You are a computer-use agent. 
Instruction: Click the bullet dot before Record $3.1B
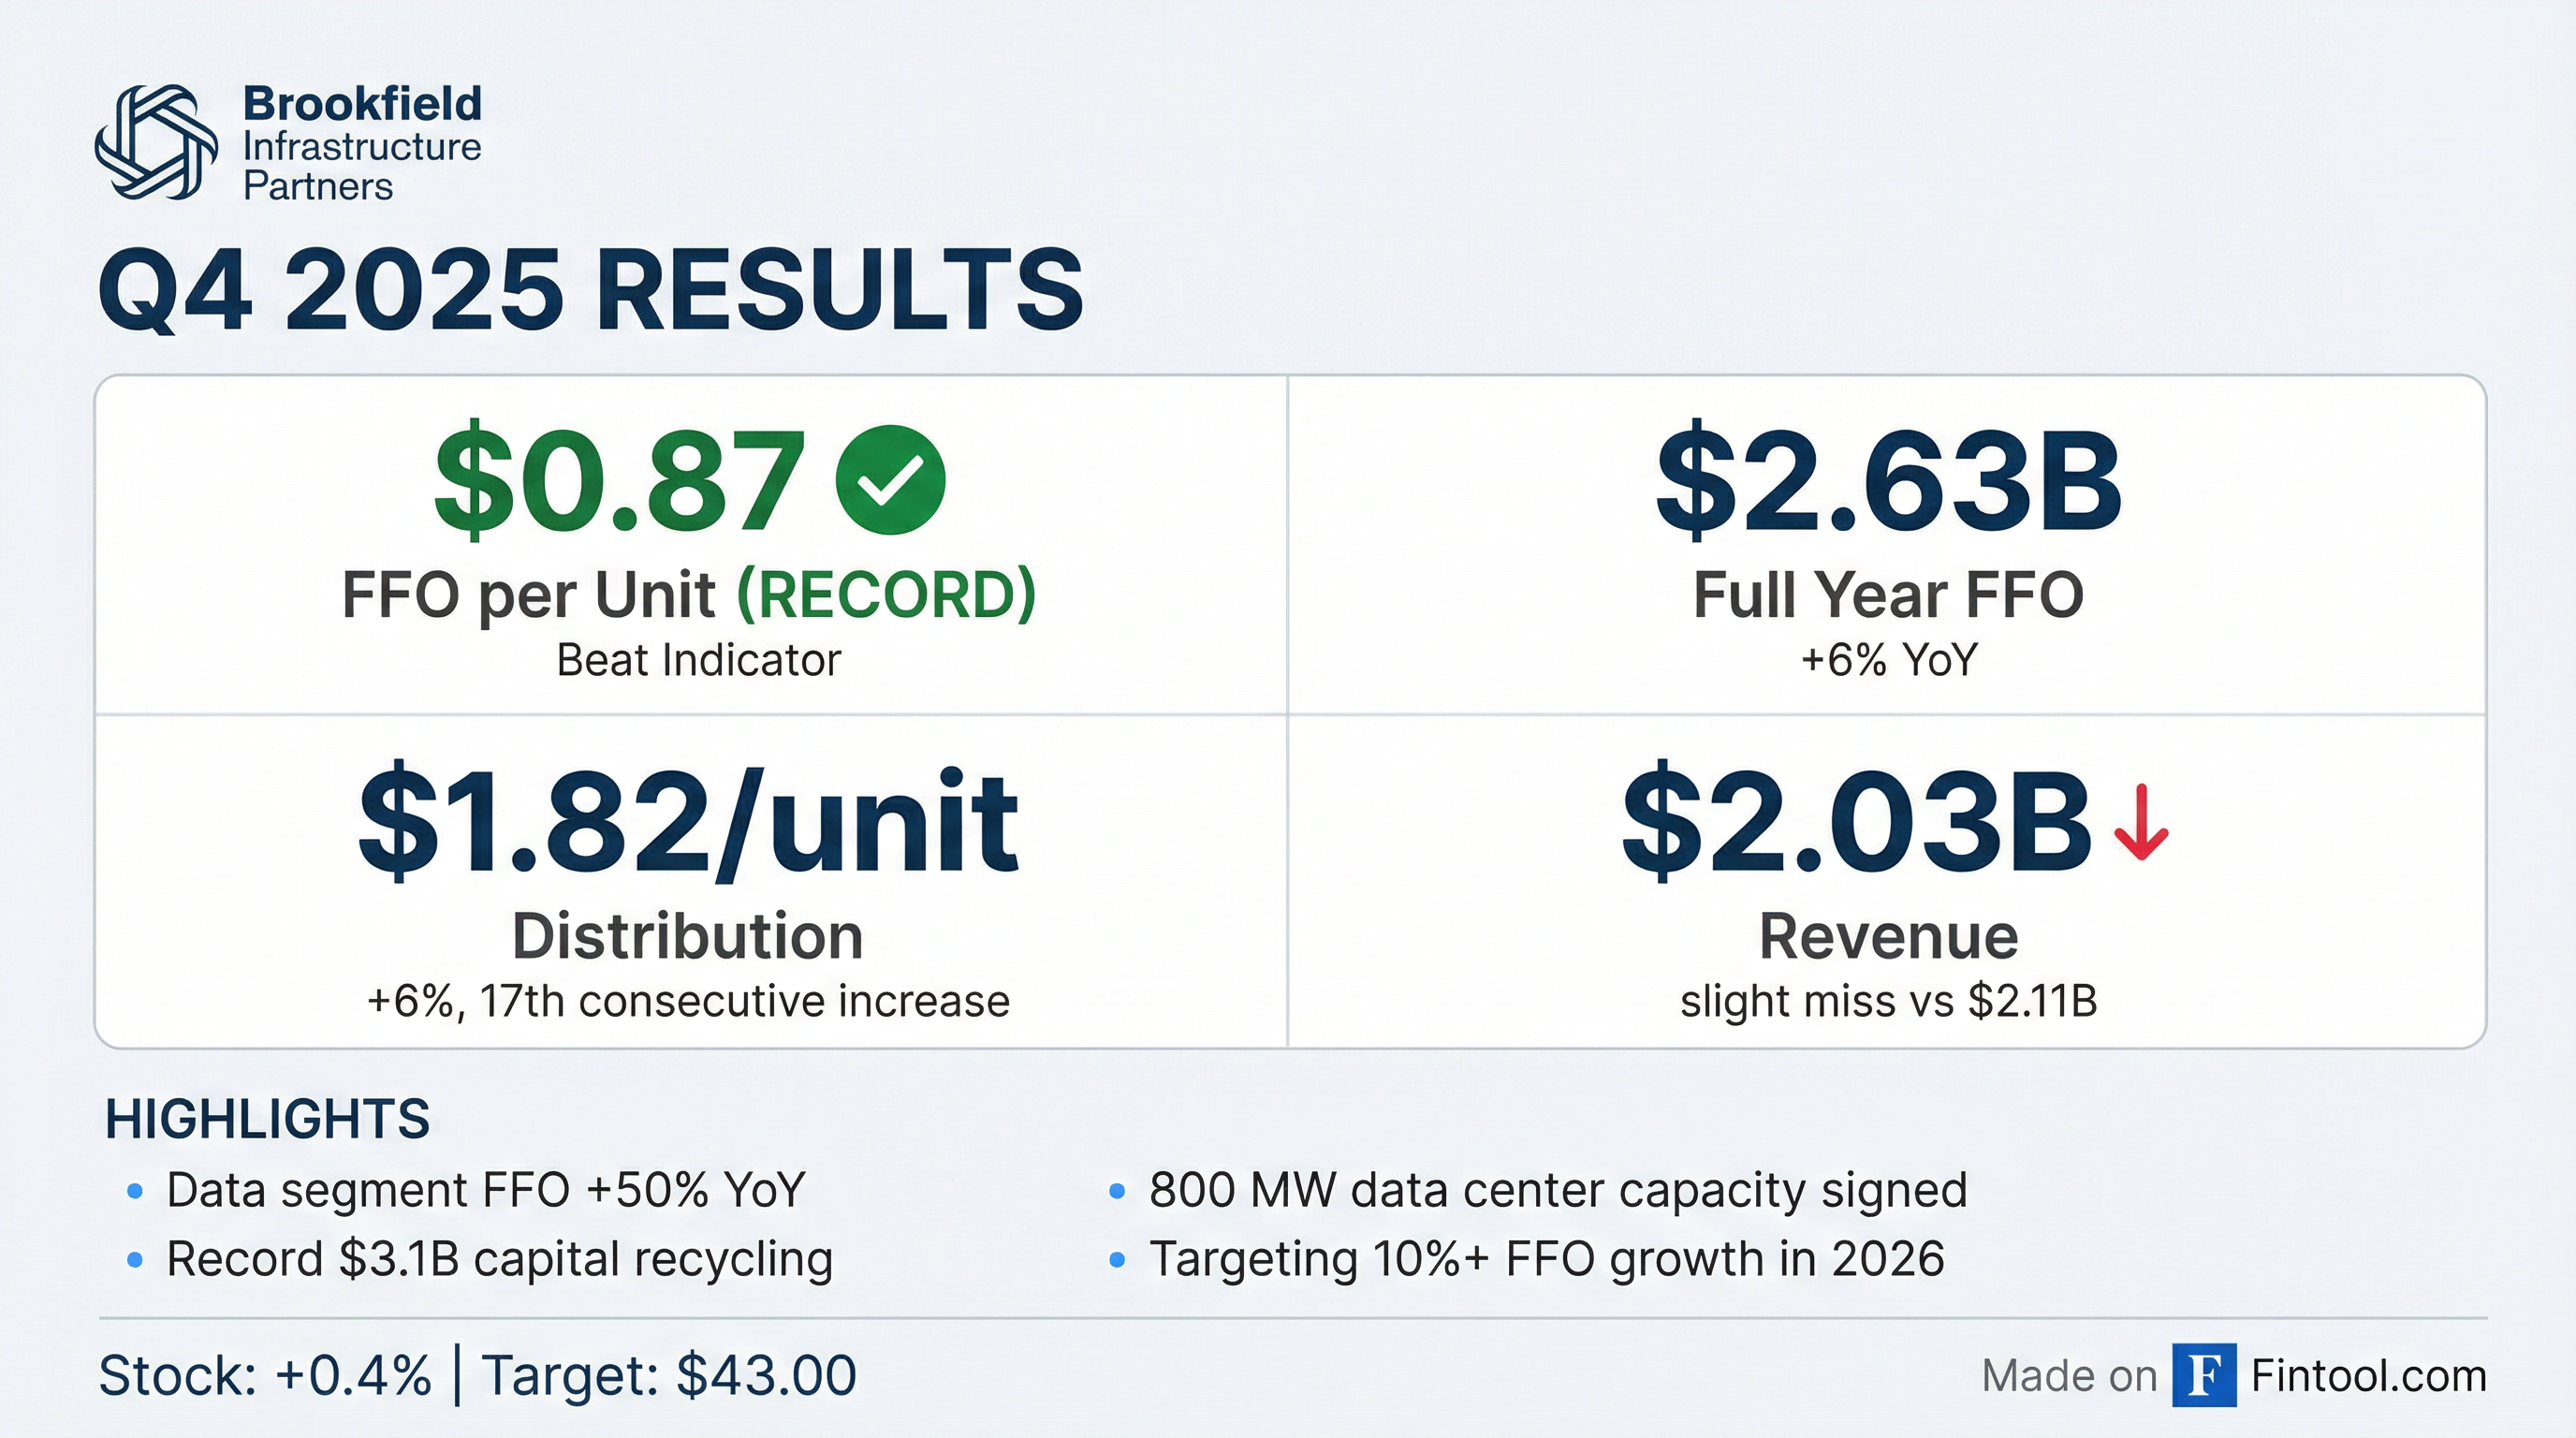(135, 1260)
